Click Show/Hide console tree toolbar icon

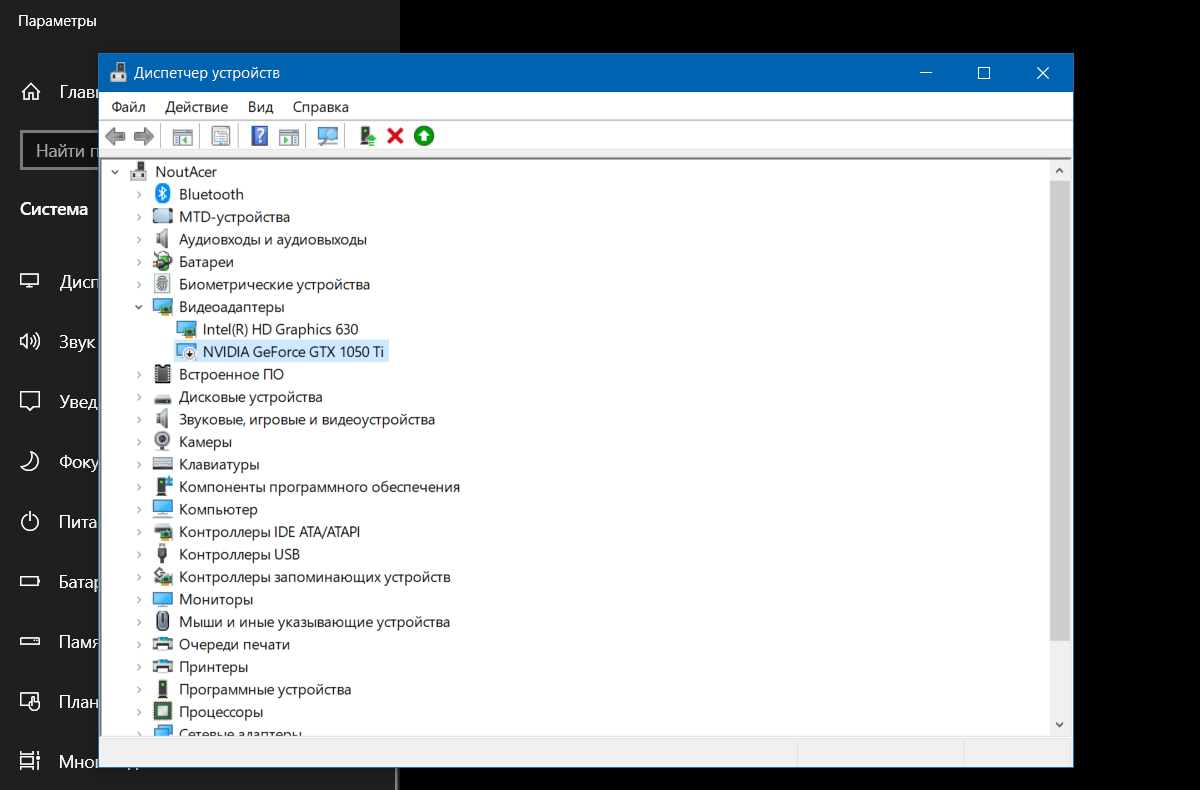[x=182, y=136]
